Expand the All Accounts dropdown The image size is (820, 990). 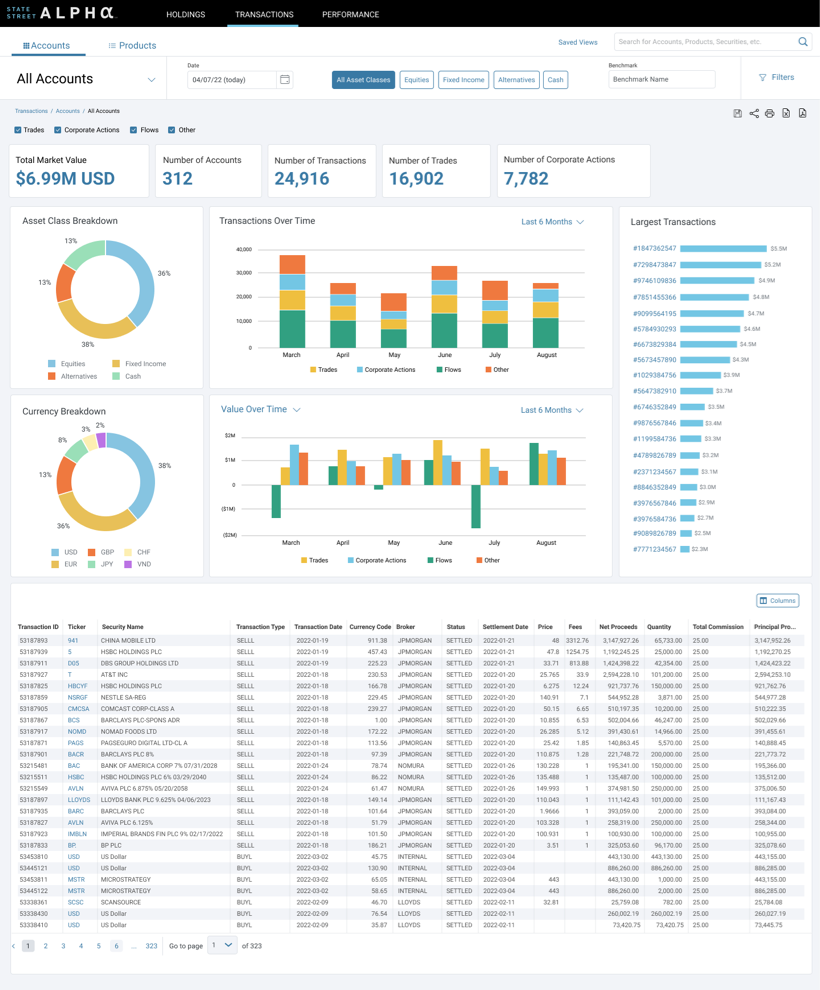pos(151,80)
